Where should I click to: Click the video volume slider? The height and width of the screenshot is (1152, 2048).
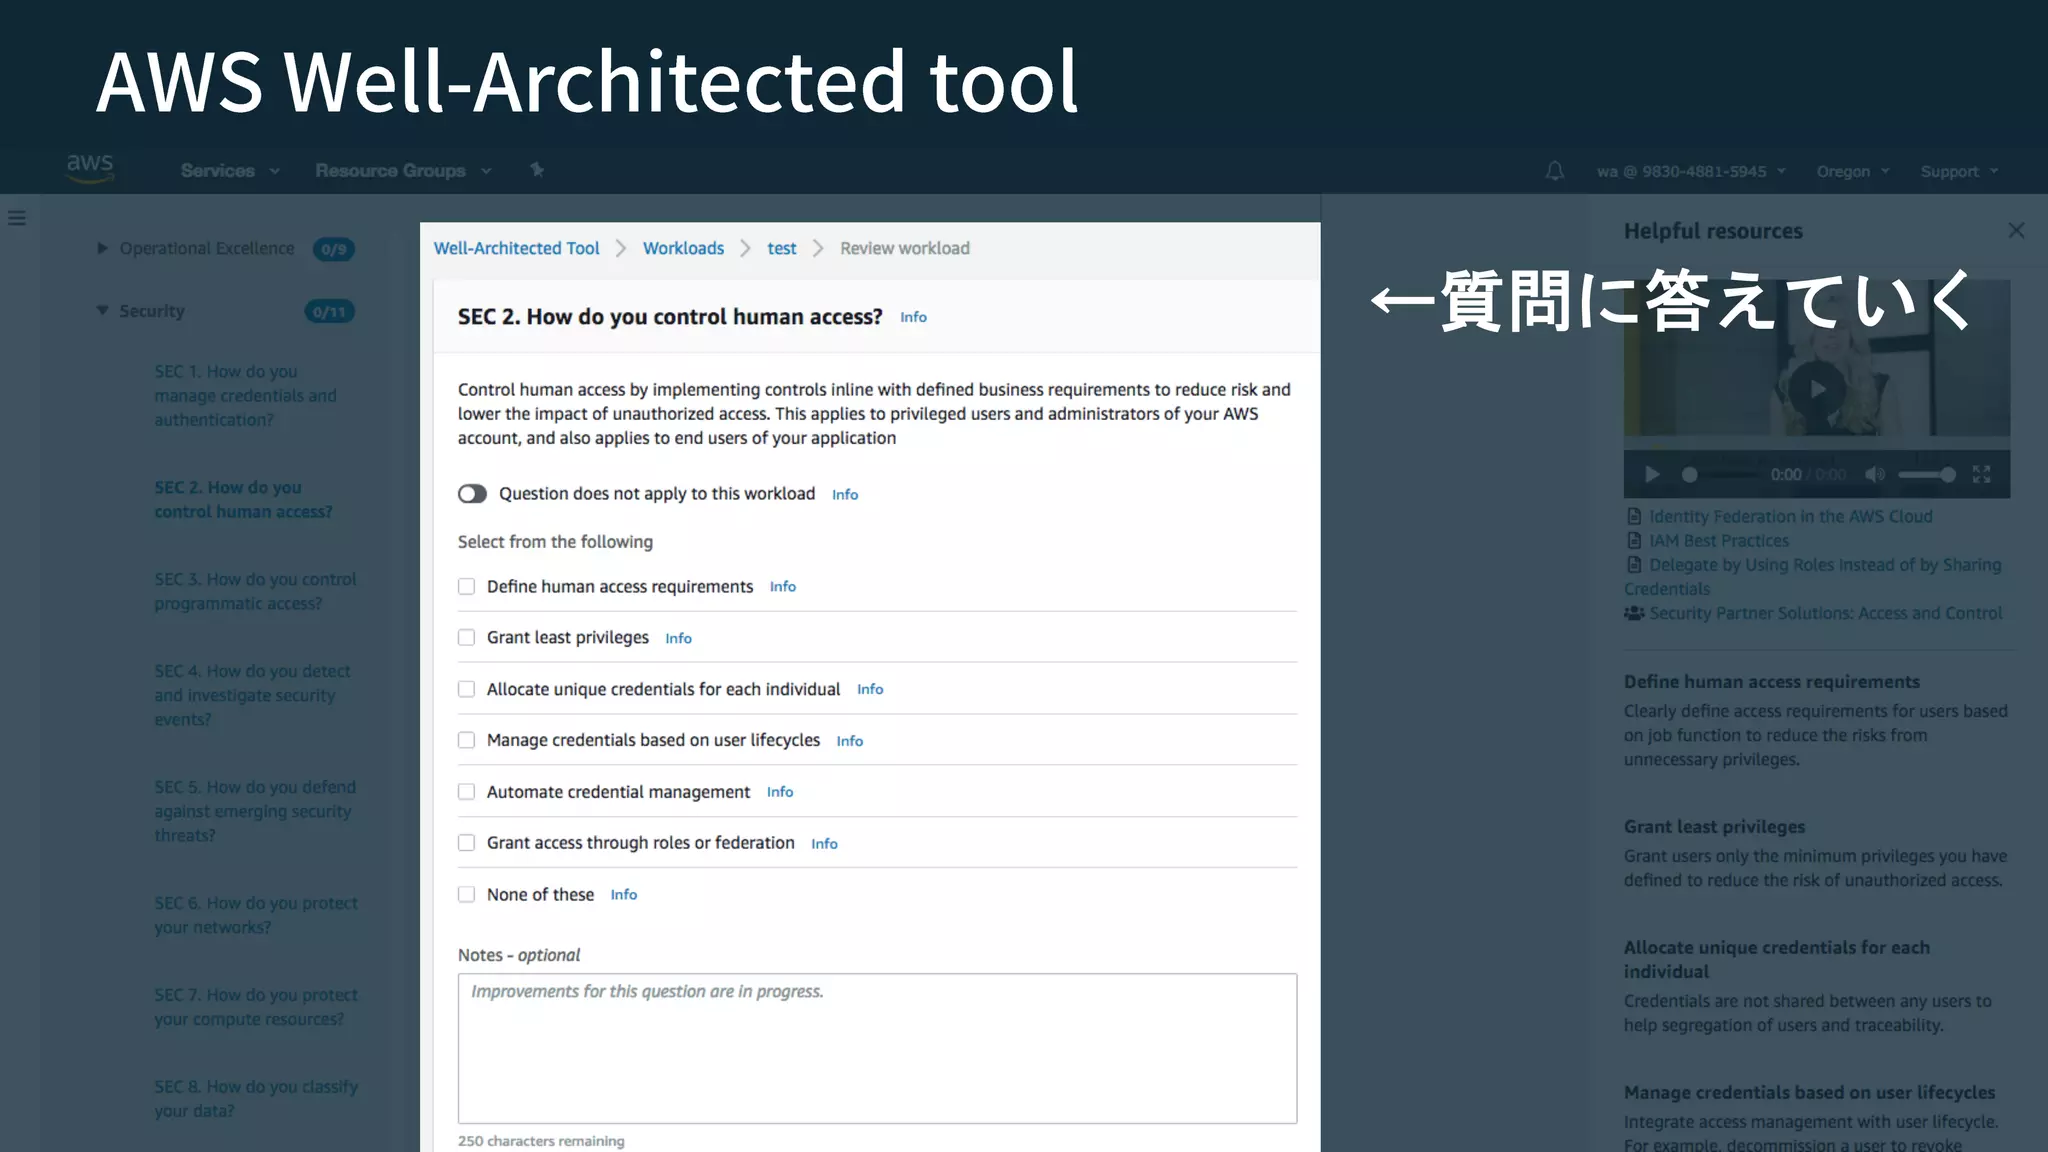point(1926,475)
